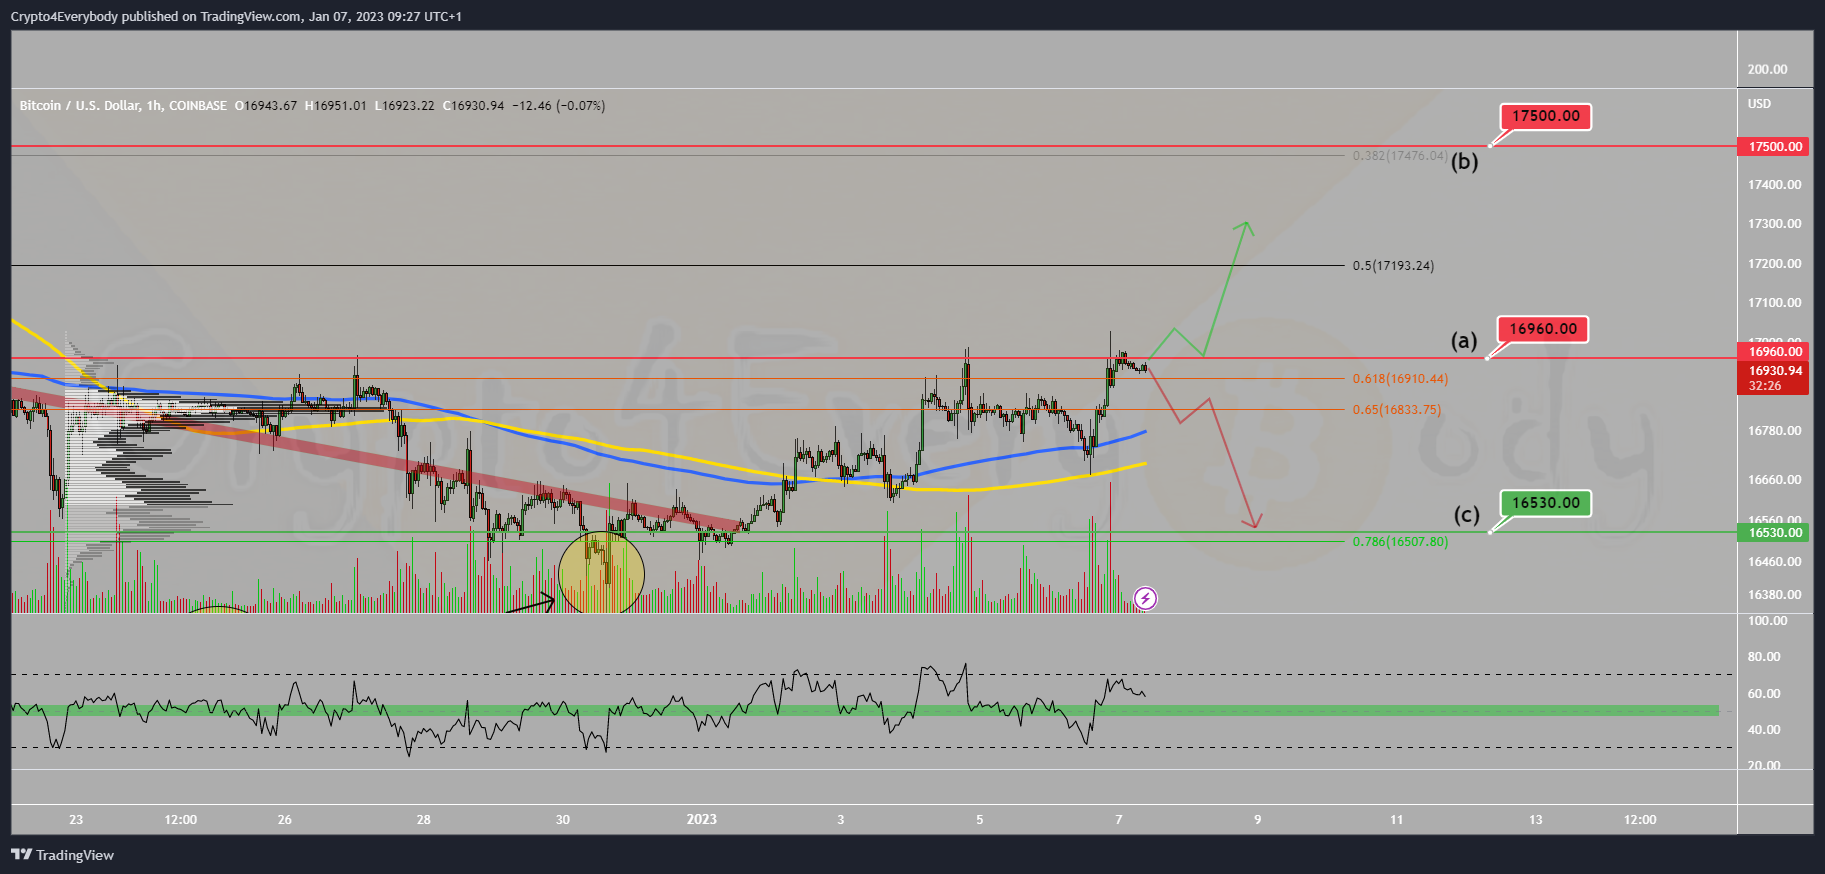Click the date 30 on time axis
The width and height of the screenshot is (1825, 874).
coord(563,820)
